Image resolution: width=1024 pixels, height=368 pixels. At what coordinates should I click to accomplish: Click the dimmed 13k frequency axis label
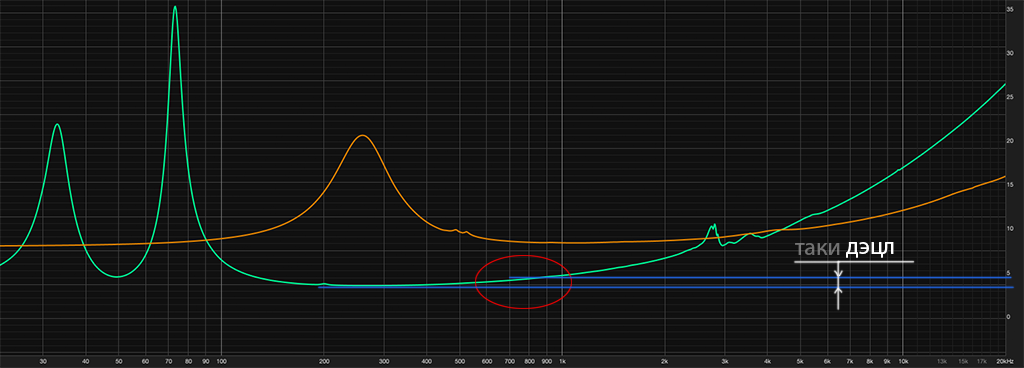tap(942, 361)
